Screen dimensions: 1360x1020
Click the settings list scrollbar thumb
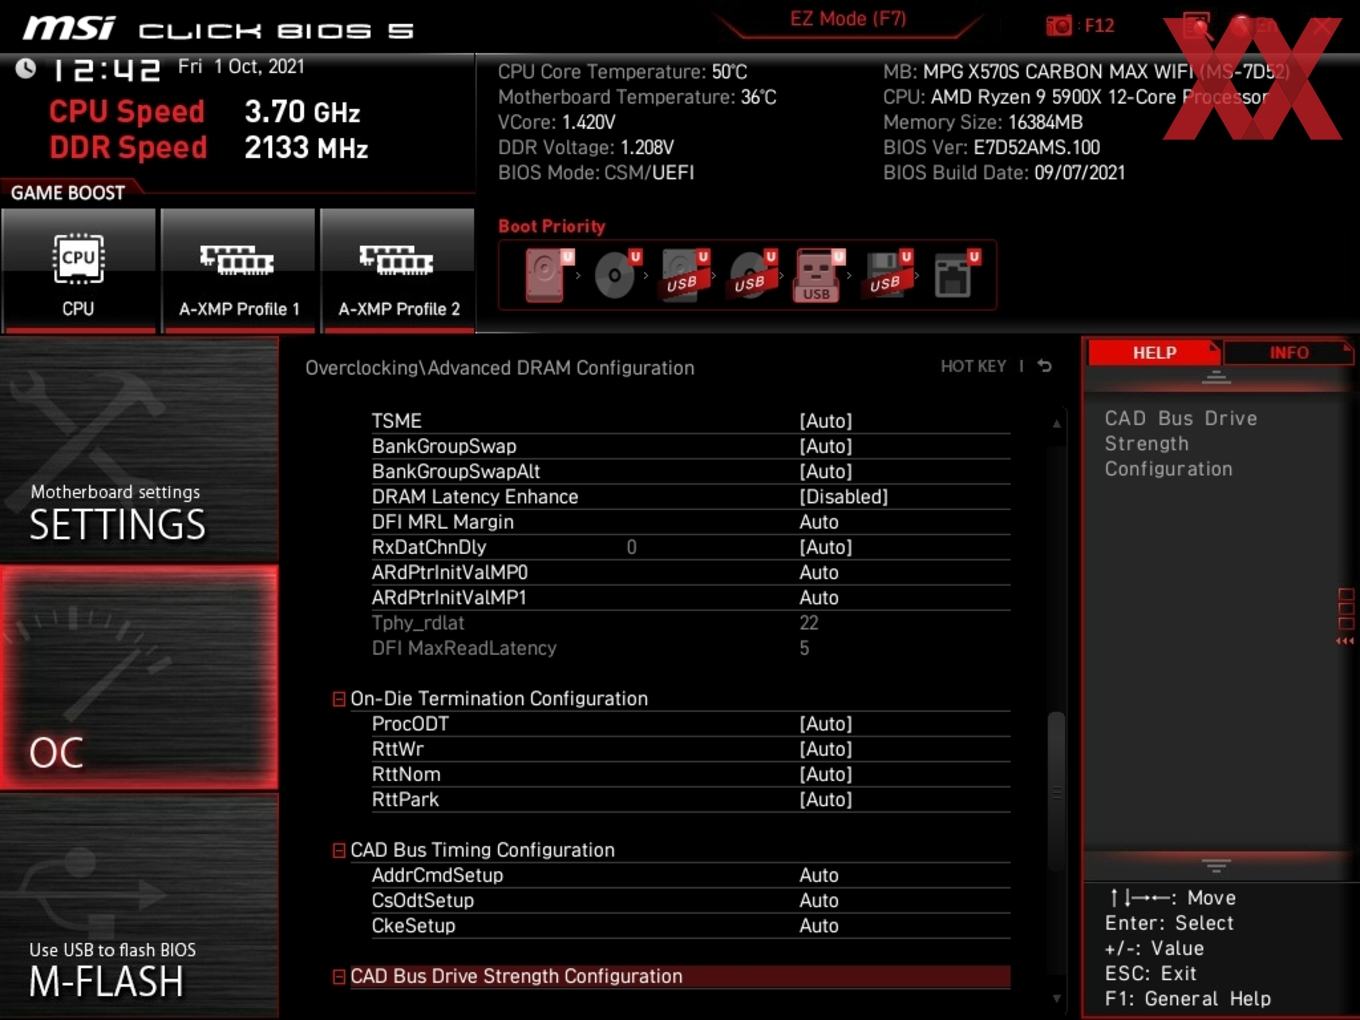(1056, 791)
